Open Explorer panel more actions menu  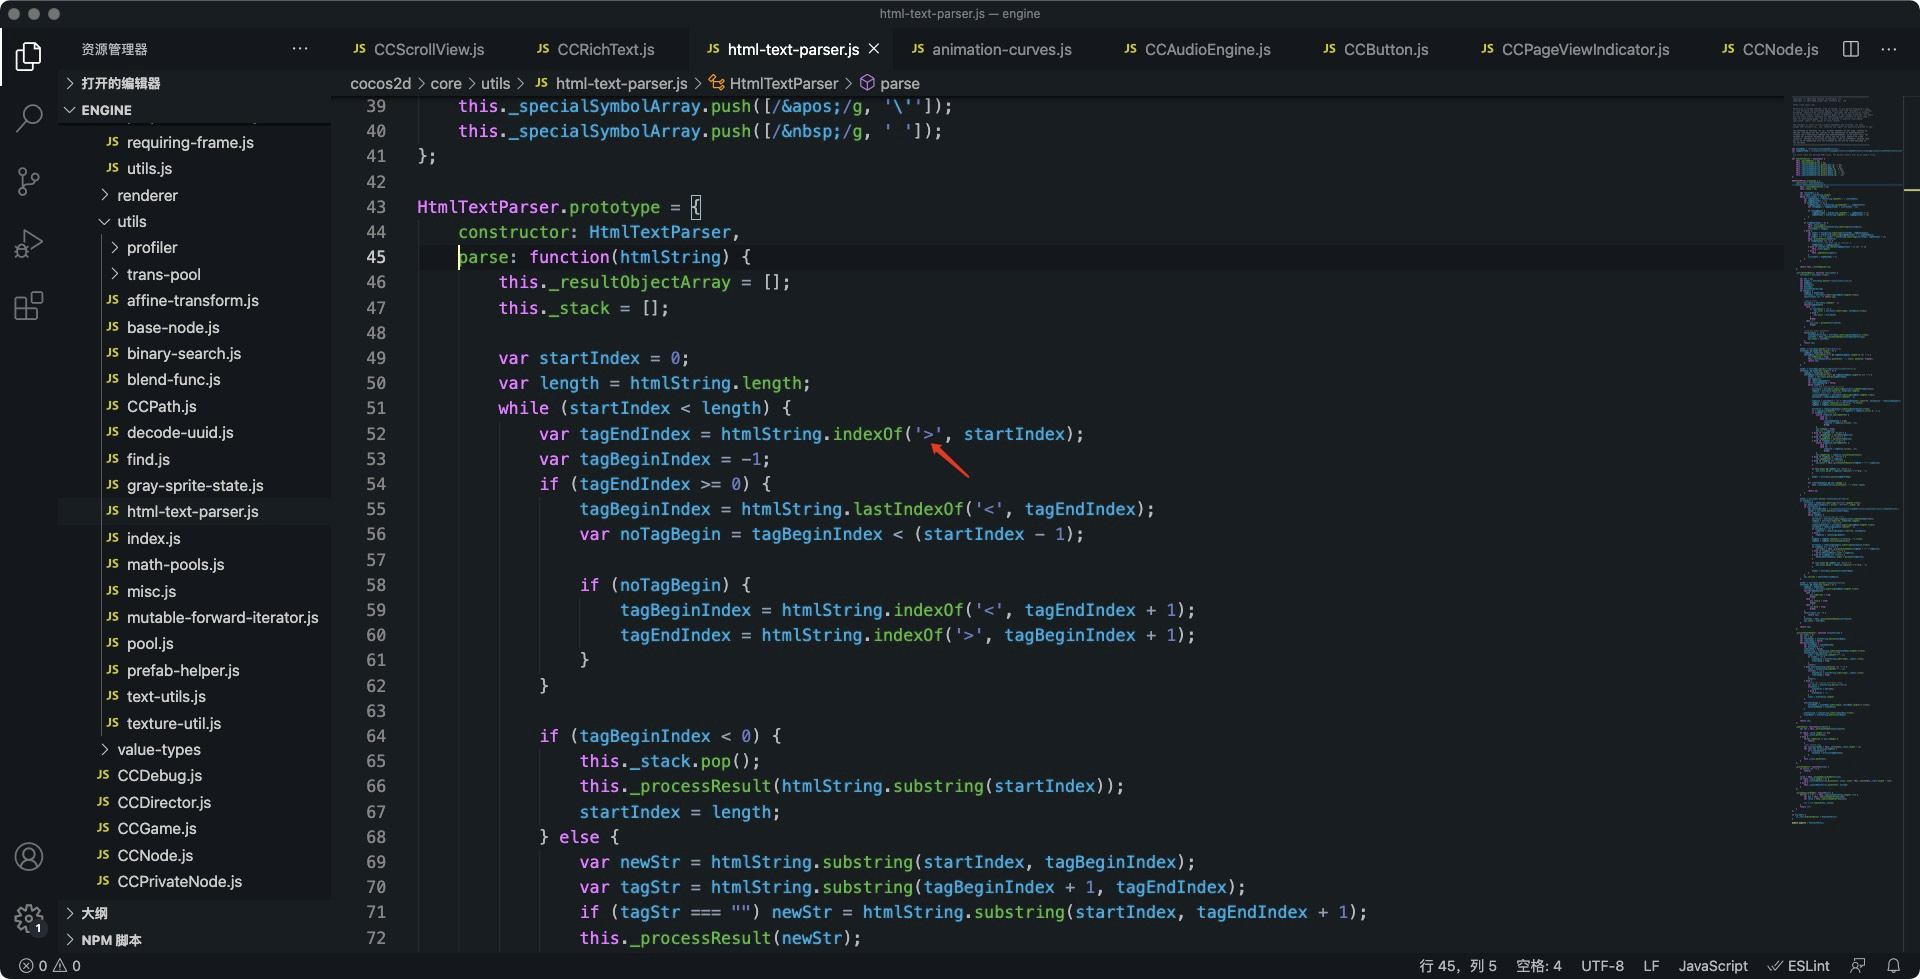[300, 49]
